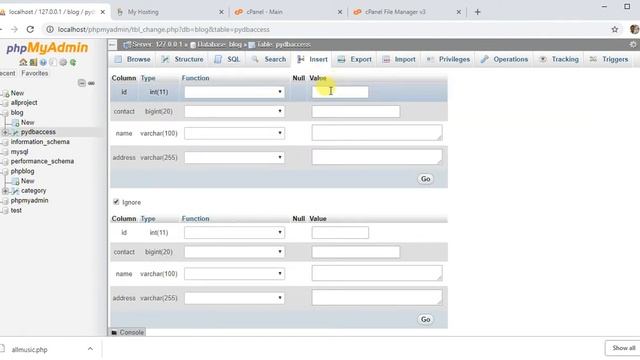640x360 pixels.
Task: Select the test database
Action: (16, 210)
